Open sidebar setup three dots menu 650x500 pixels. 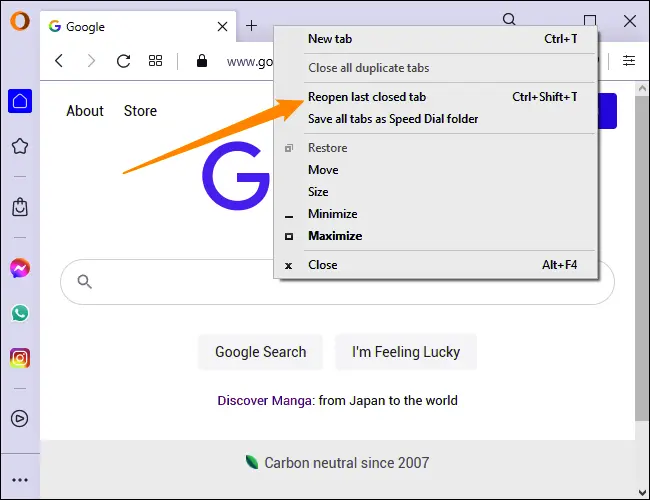(x=20, y=480)
